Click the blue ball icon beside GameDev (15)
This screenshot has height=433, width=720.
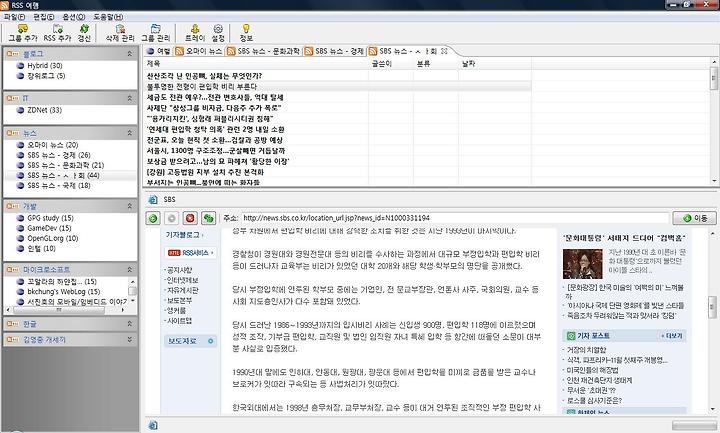point(20,228)
